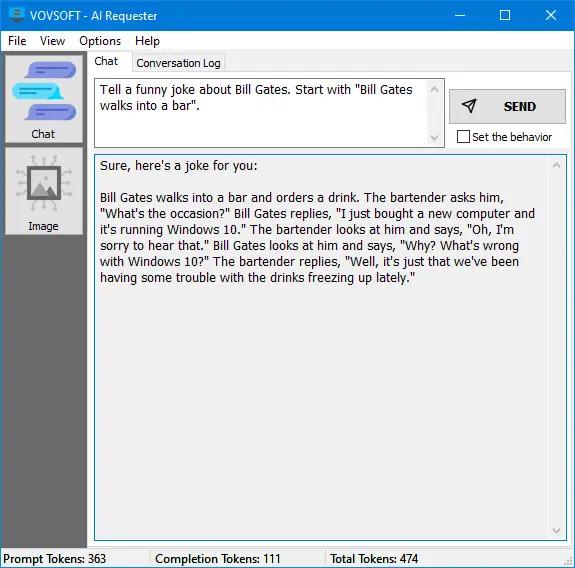575x568 pixels.
Task: Open the Chat mode in sidebar
Action: point(44,99)
